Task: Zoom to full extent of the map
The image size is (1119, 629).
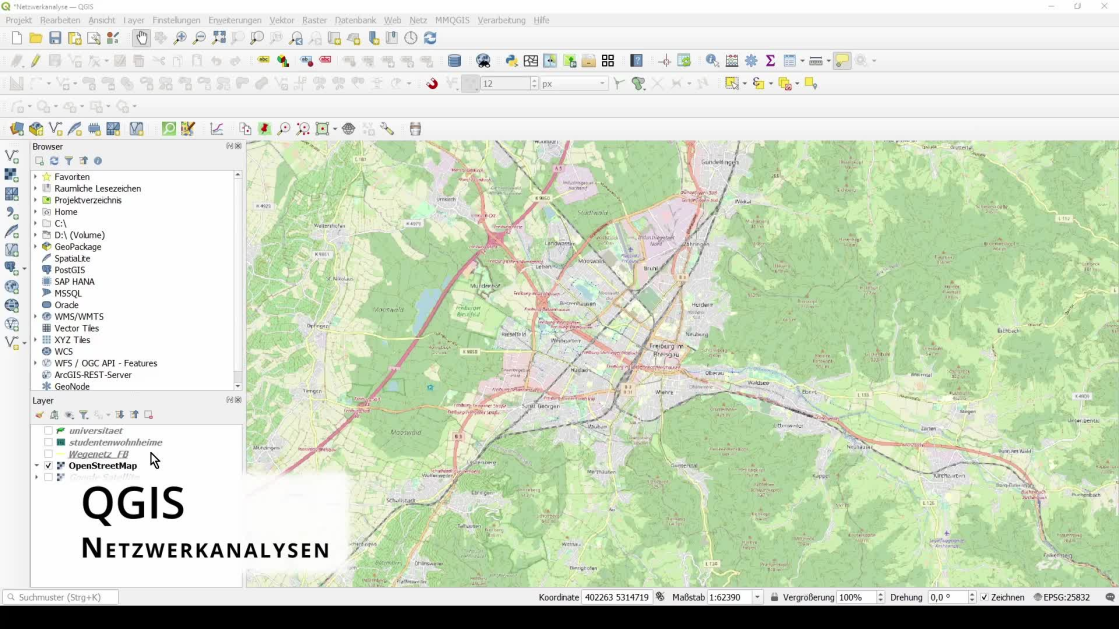Action: pyautogui.click(x=218, y=38)
